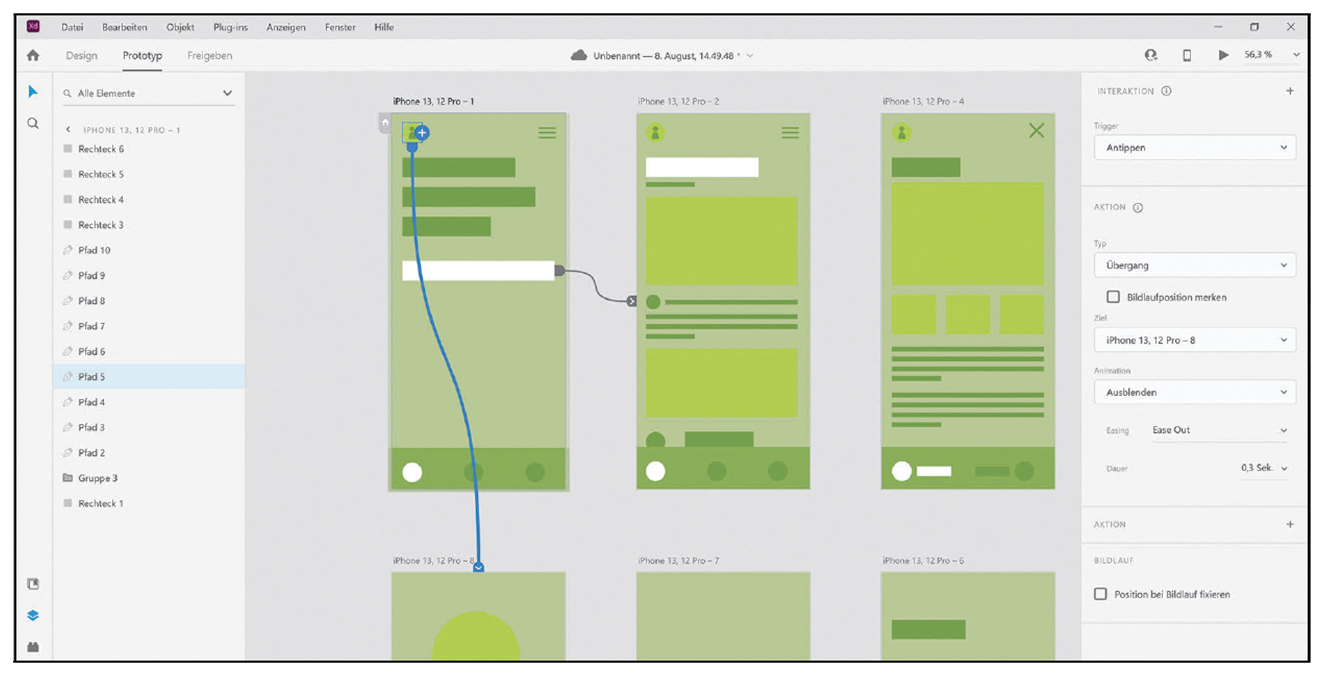Select the arrow Selection tool
1321x678 pixels.
click(33, 92)
